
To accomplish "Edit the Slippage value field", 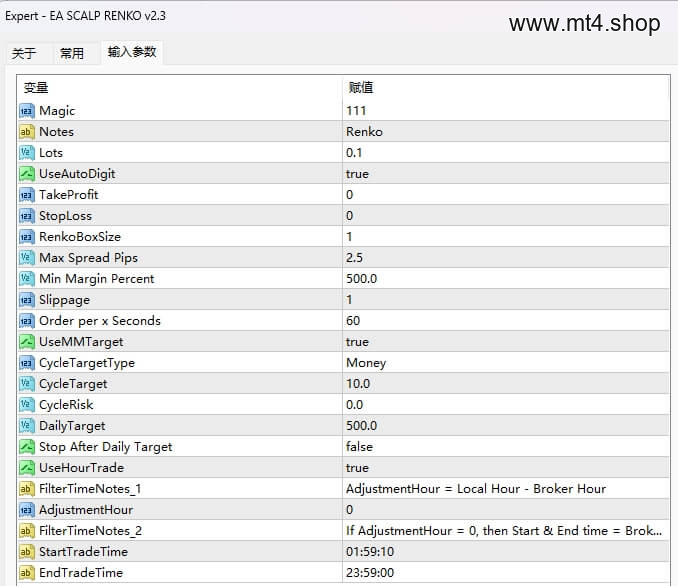I will (x=506, y=300).
